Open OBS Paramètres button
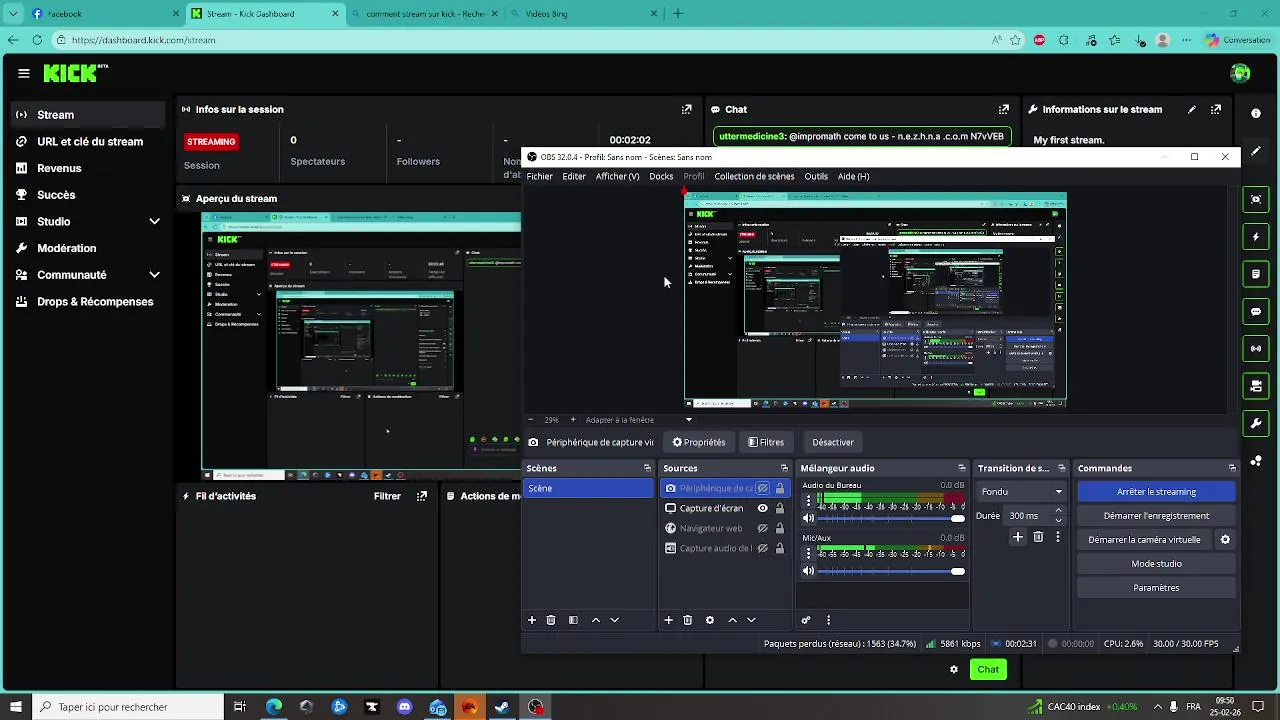Screen dimensions: 1280x720 click(1156, 588)
